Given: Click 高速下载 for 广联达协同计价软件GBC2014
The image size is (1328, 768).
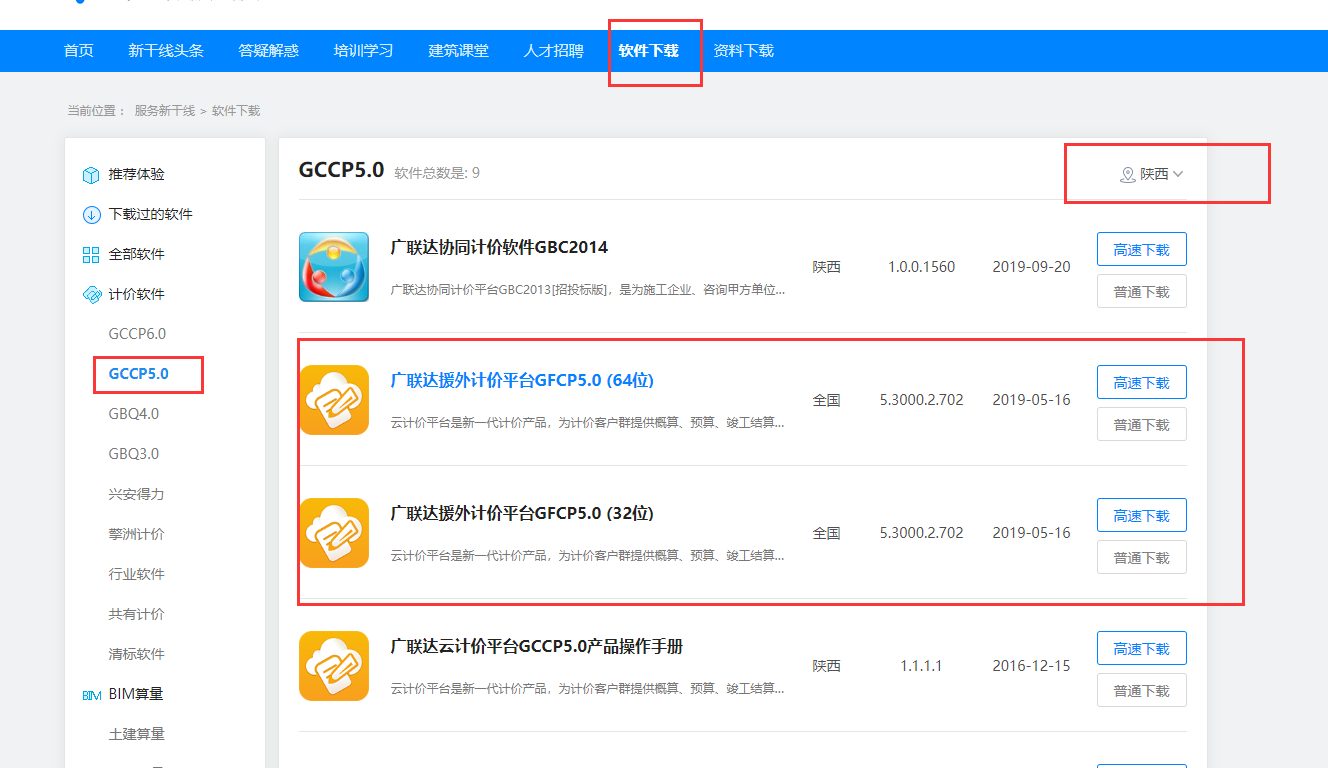Looking at the screenshot, I should click(x=1142, y=250).
